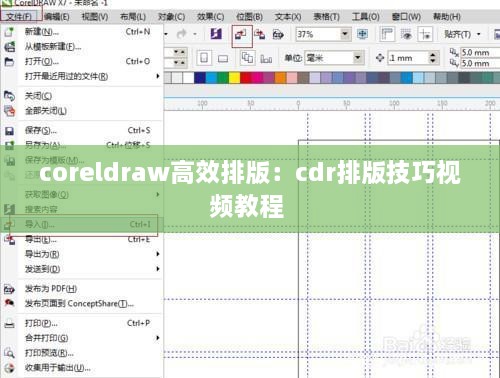Select landscape page orientation icon
Viewport: 500px width, 378px height.
click(x=223, y=59)
